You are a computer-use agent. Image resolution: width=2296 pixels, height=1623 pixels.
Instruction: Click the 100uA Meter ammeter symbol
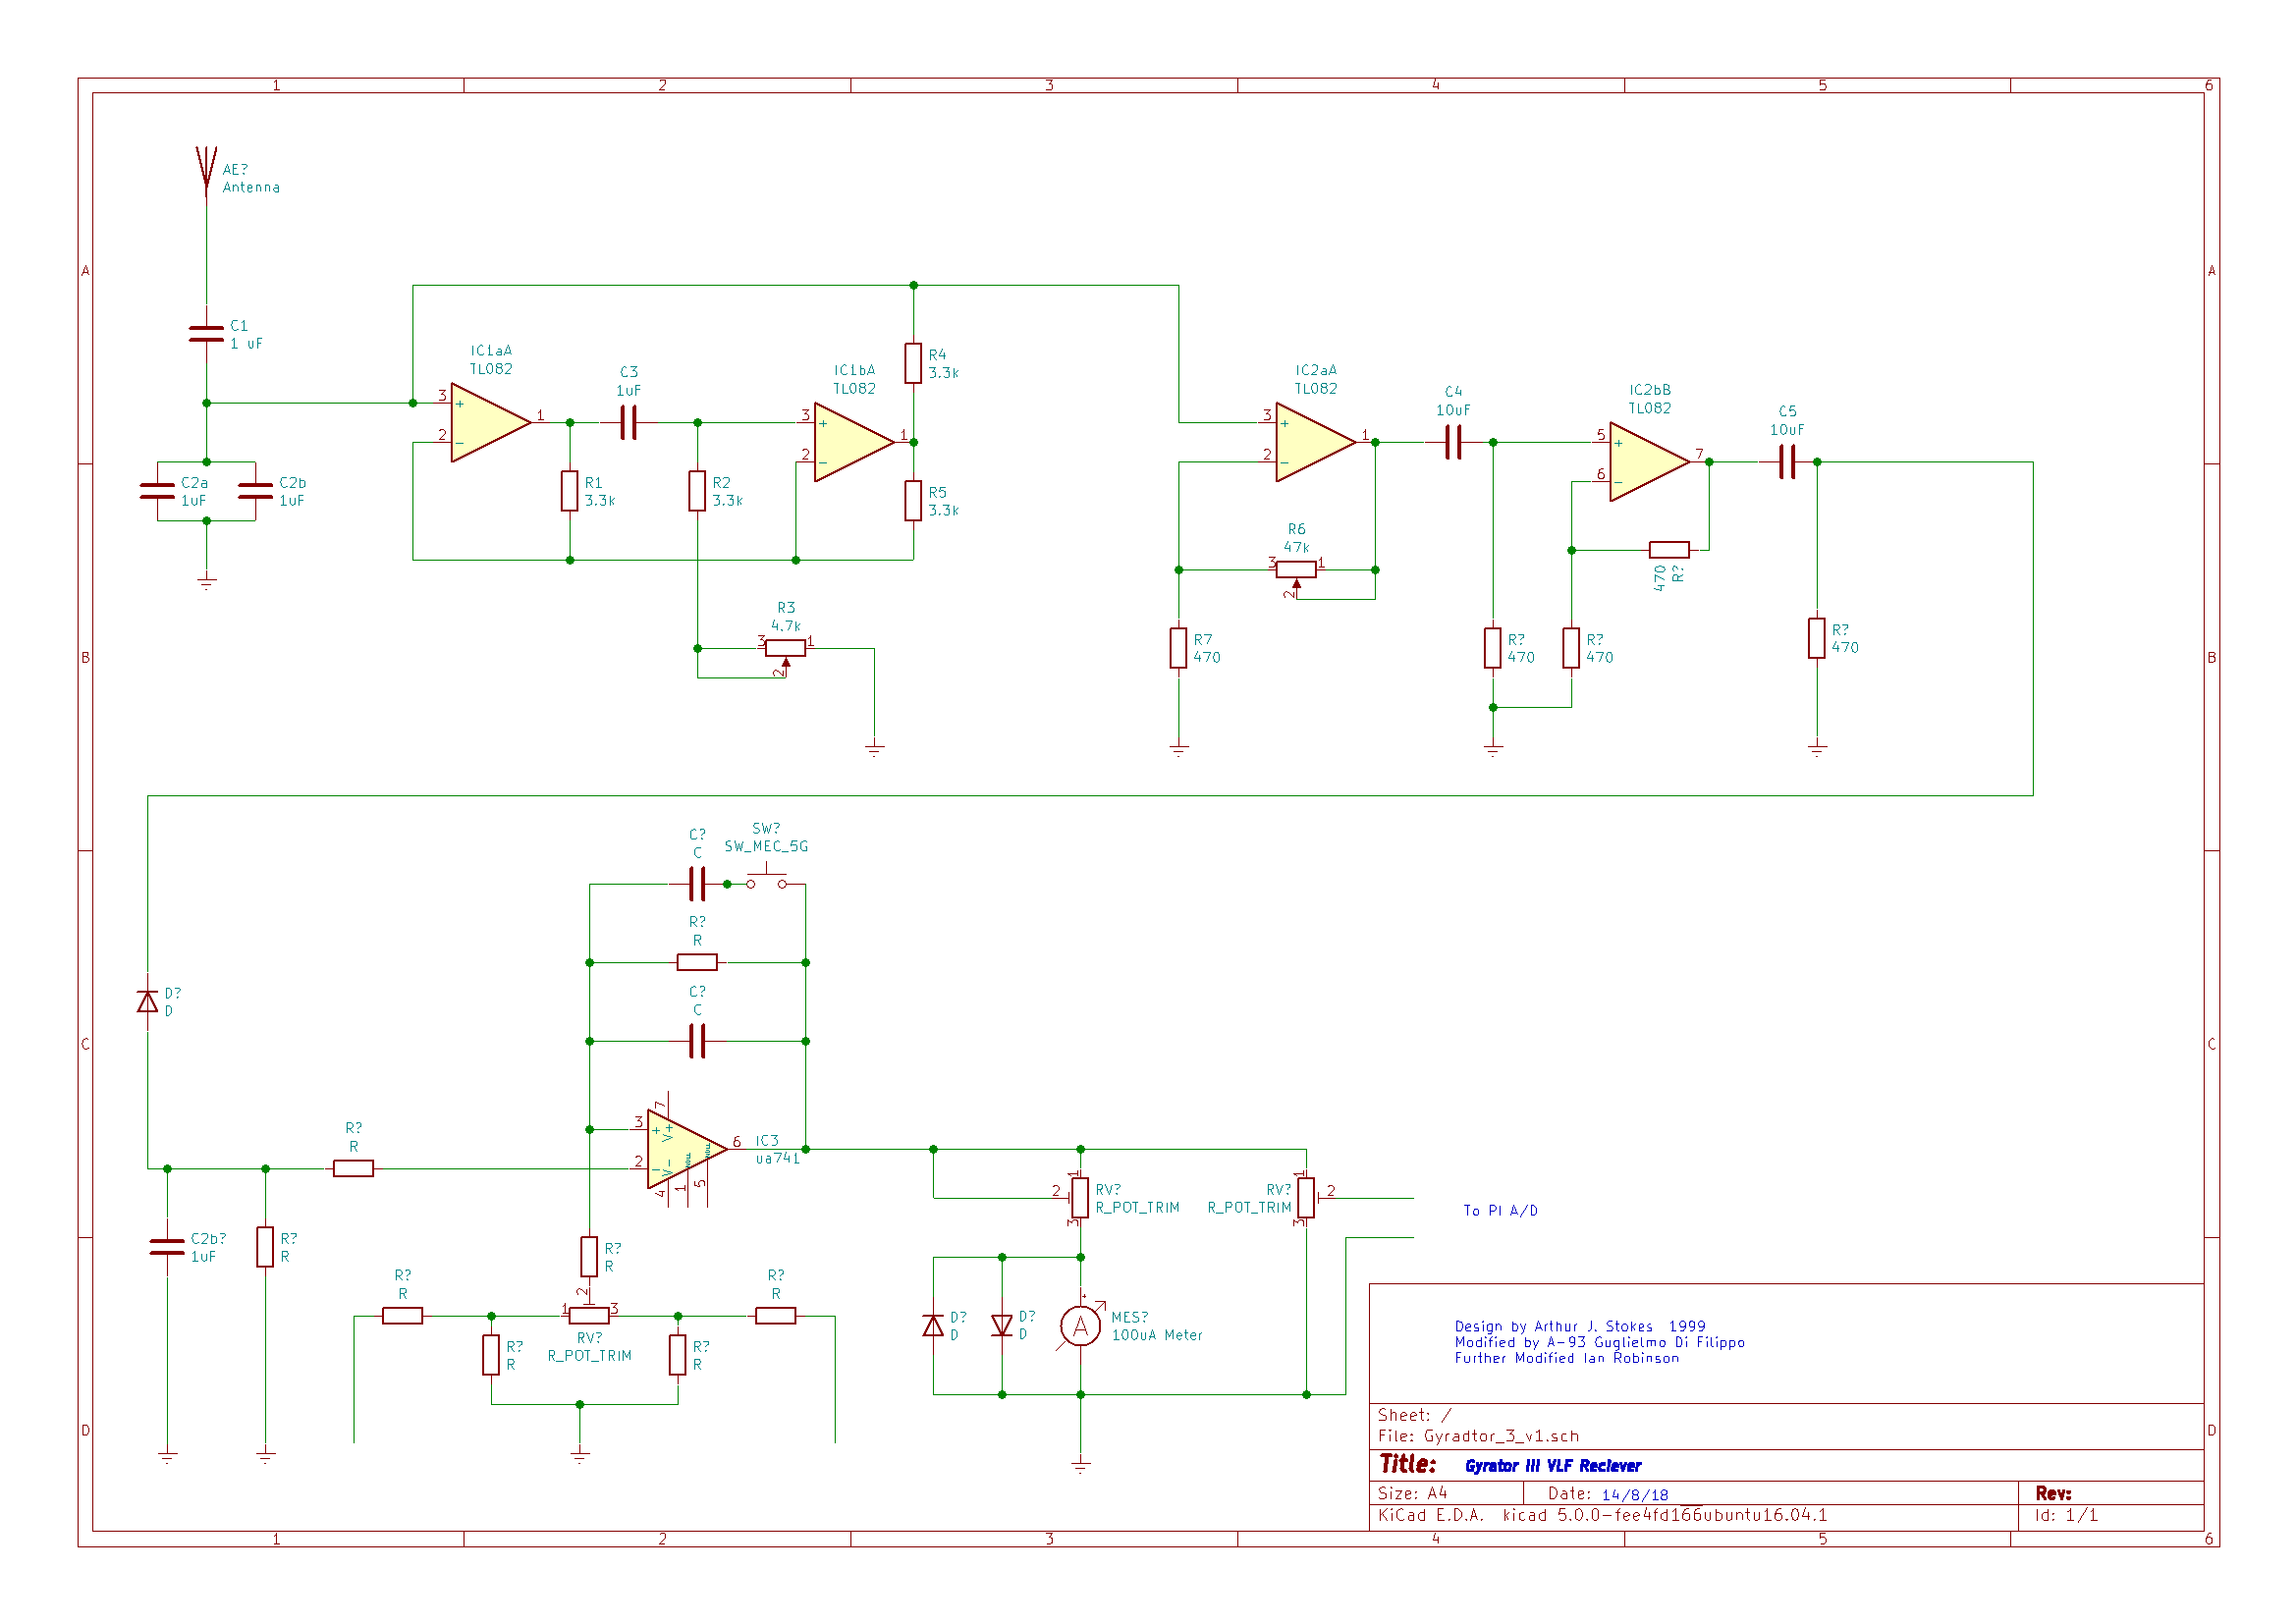pyautogui.click(x=1080, y=1327)
